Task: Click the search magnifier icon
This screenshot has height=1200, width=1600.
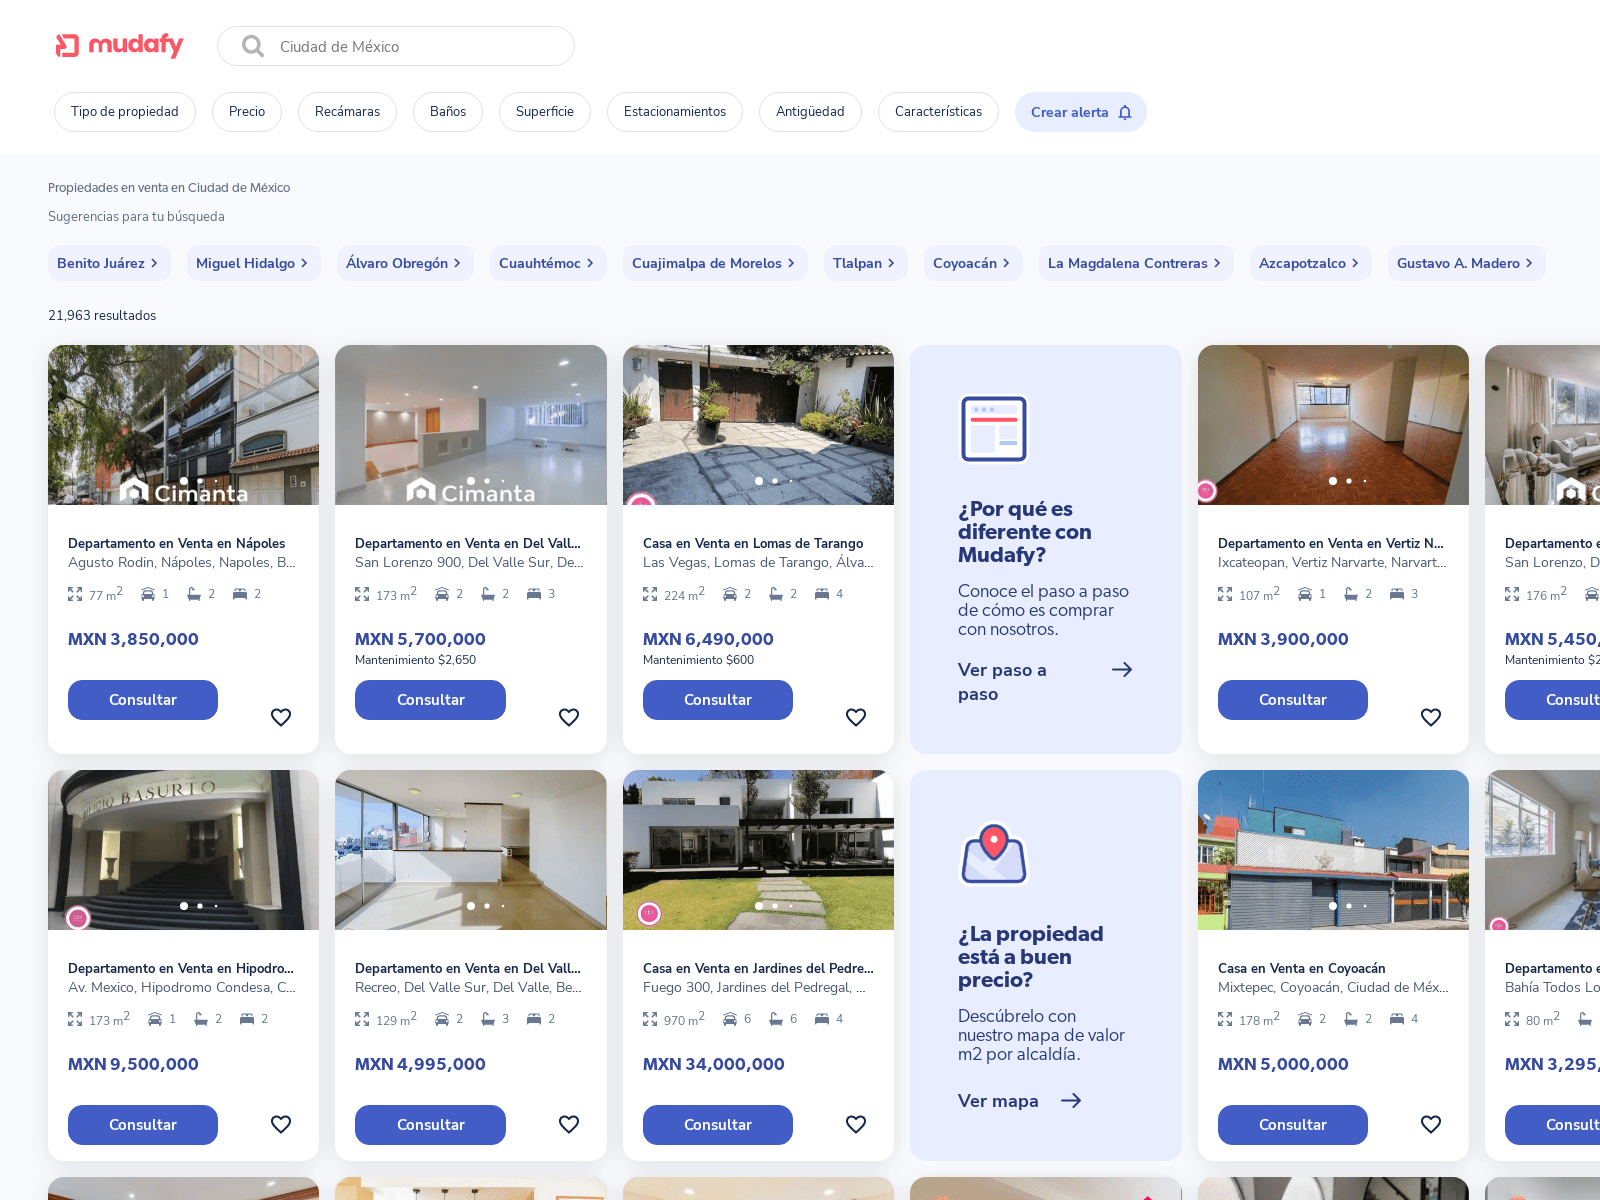Action: coord(253,46)
